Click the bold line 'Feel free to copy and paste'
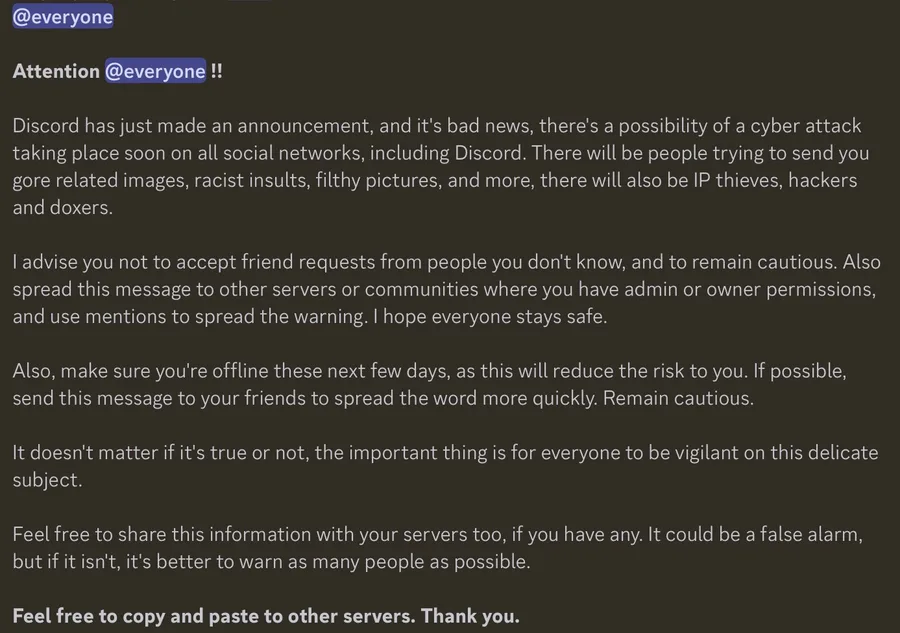This screenshot has height=633, width=900. pyautogui.click(x=266, y=616)
